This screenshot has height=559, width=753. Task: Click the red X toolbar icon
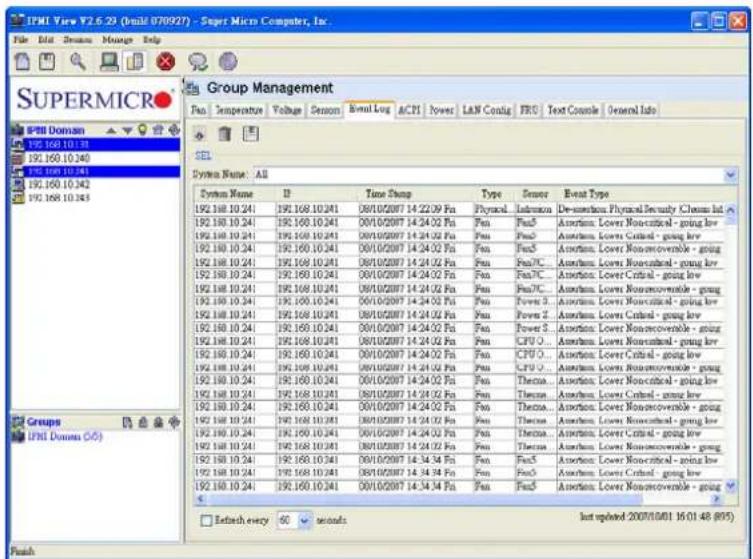tap(166, 61)
